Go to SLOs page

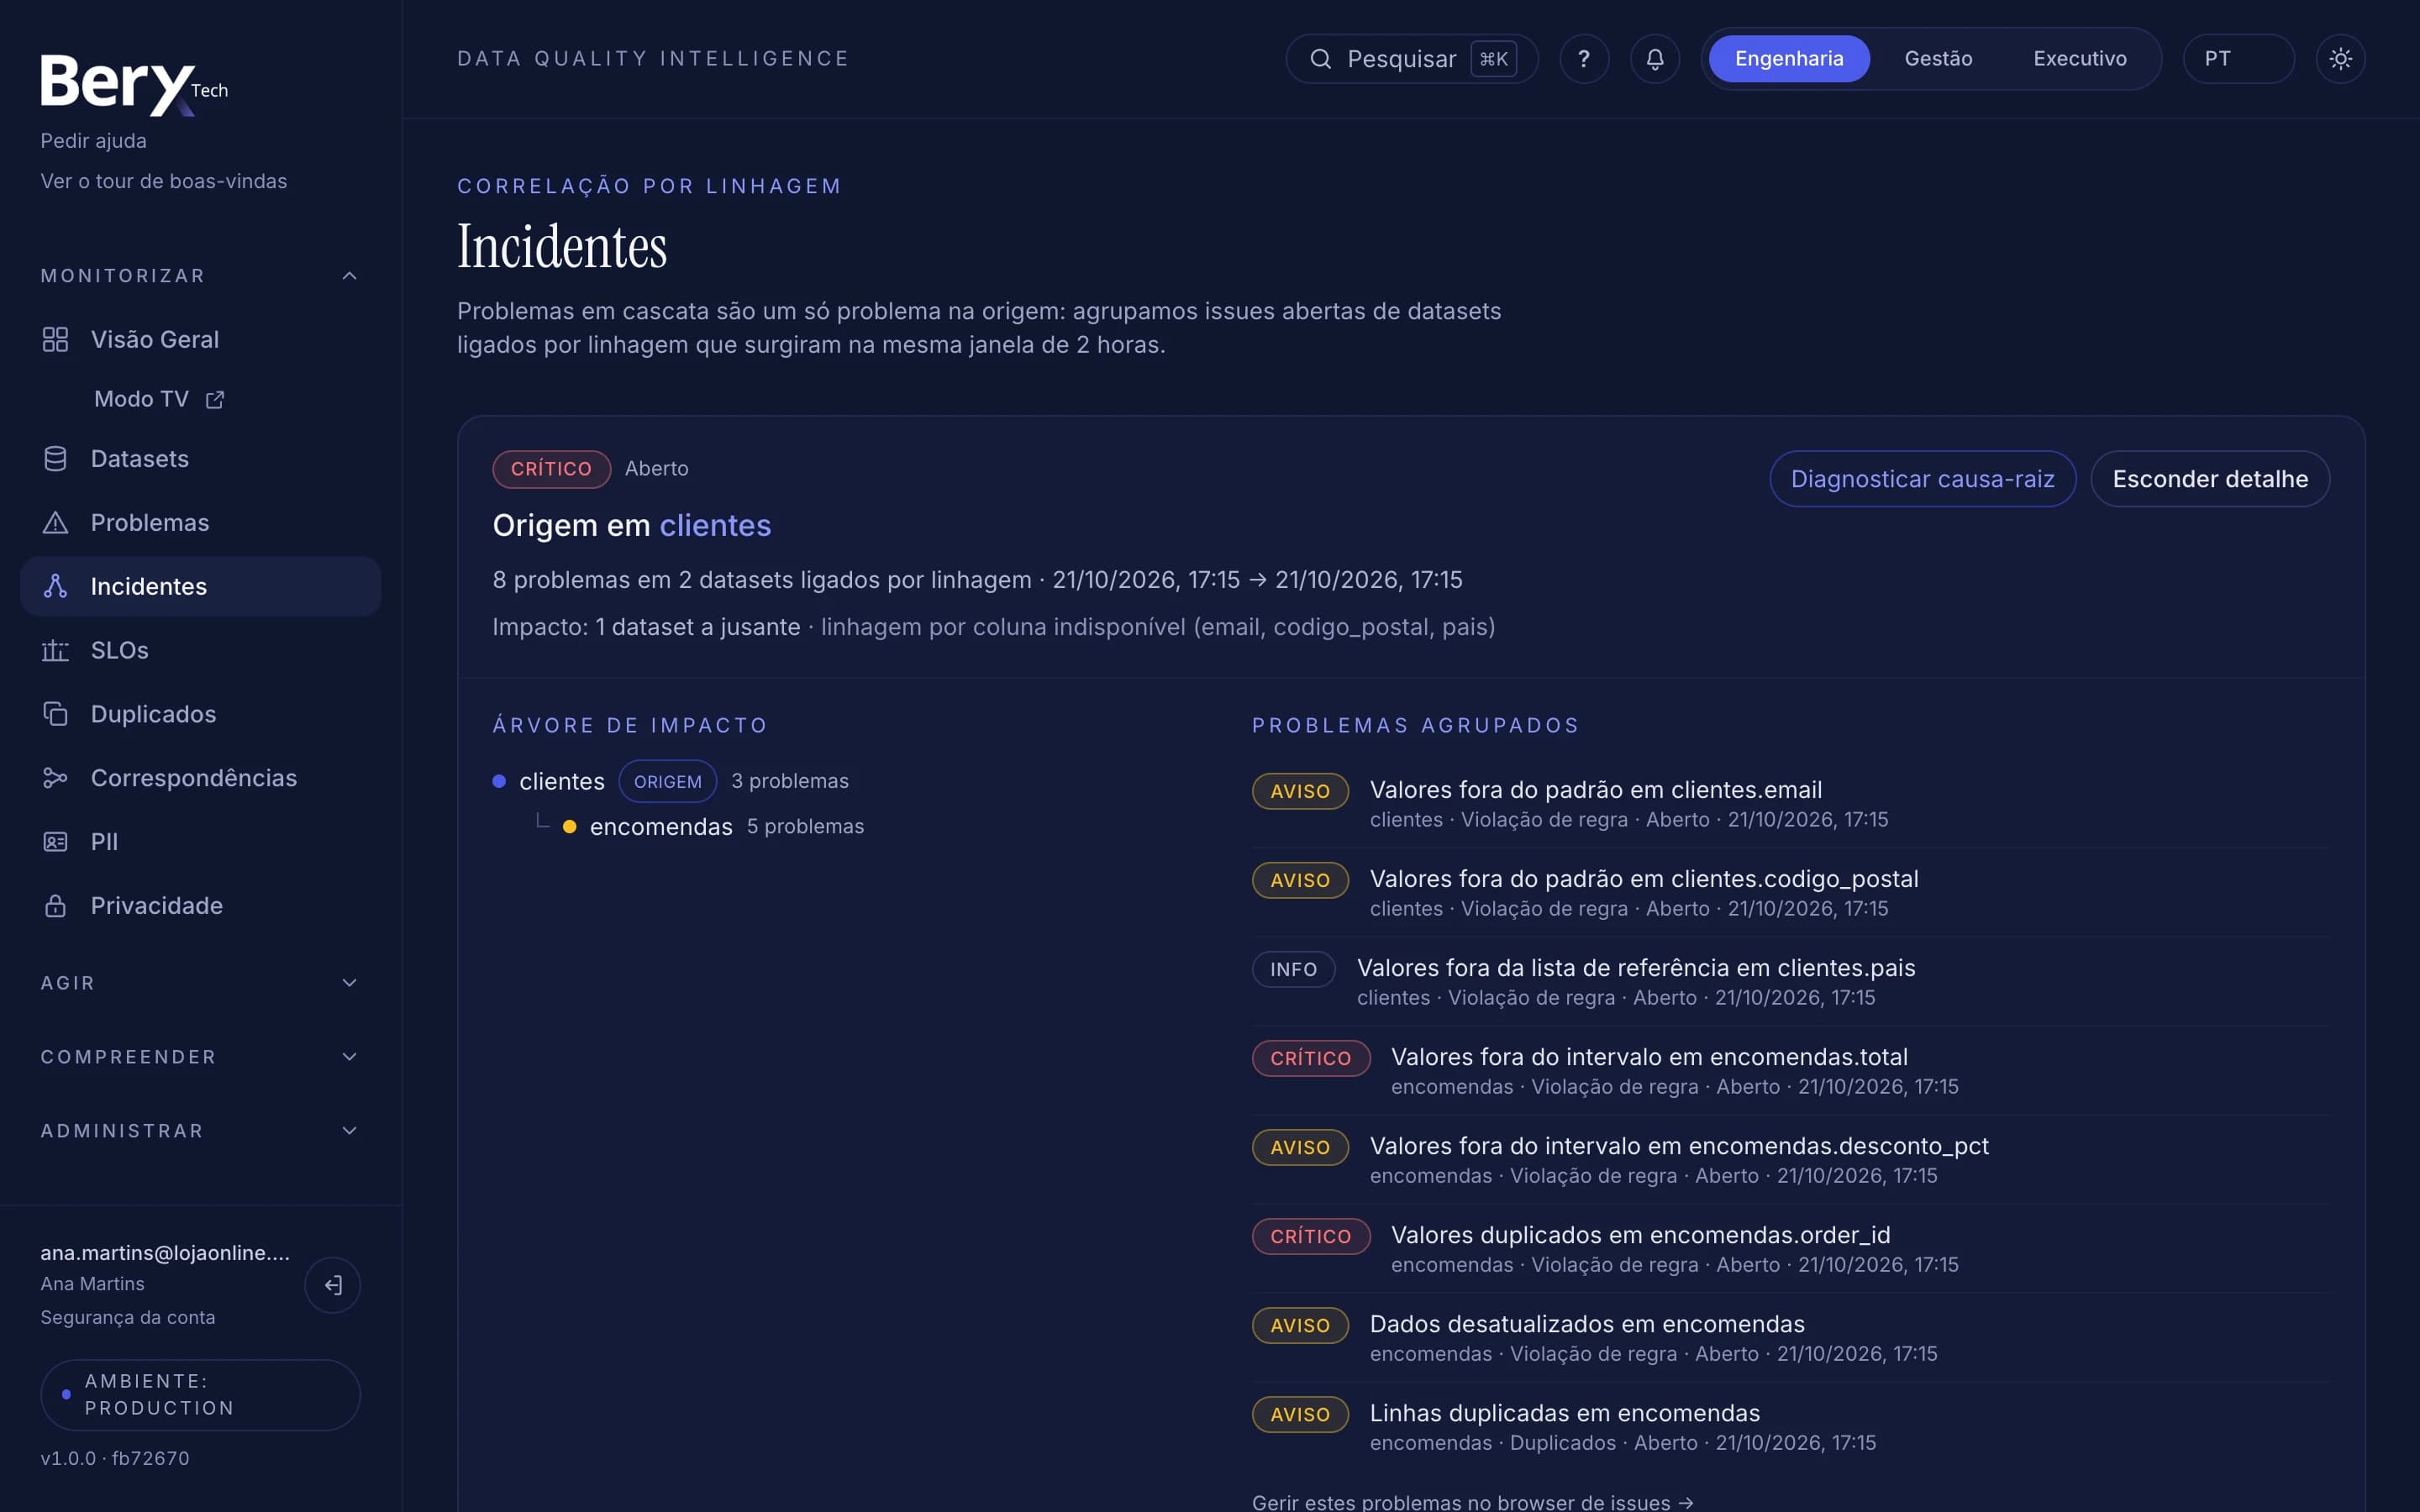coord(200,650)
